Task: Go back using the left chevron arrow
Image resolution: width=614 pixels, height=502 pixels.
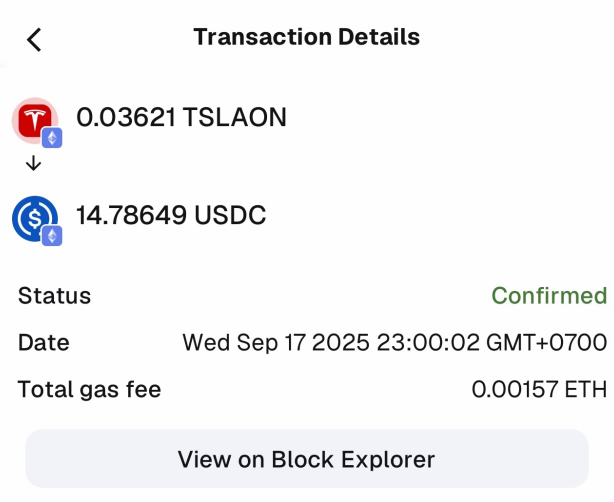Action: pyautogui.click(x=34, y=39)
